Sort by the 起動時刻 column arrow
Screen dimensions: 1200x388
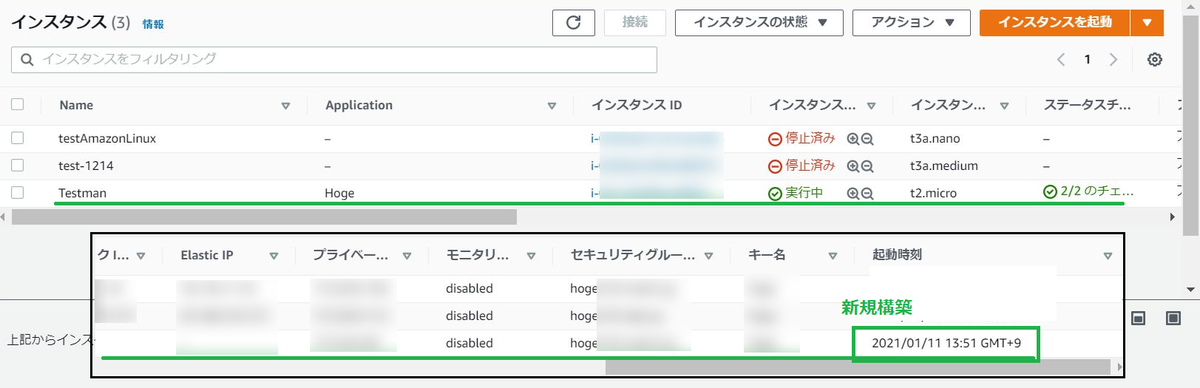pos(1107,256)
